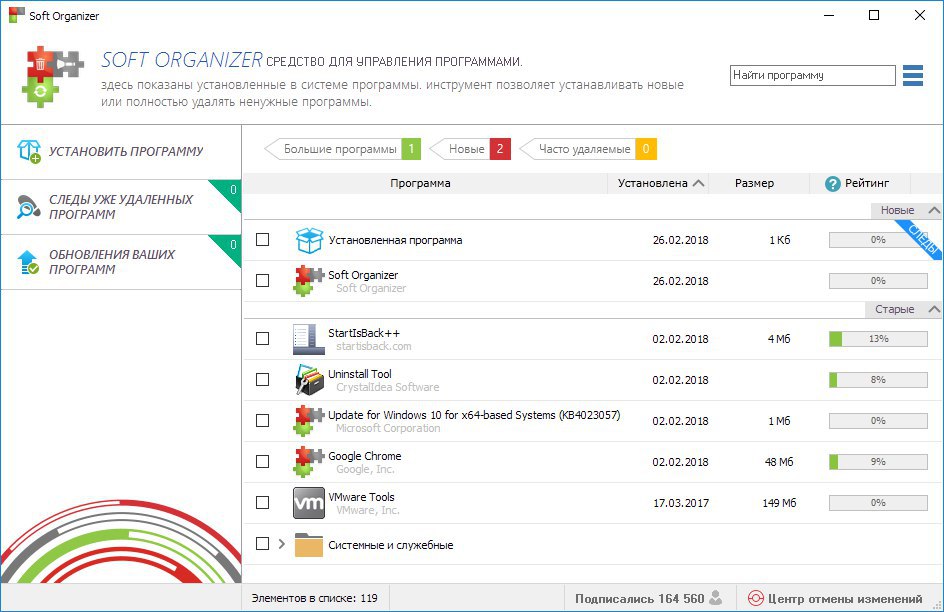Expand the Системные и служебные group arrow
The width and height of the screenshot is (944, 612).
(281, 544)
